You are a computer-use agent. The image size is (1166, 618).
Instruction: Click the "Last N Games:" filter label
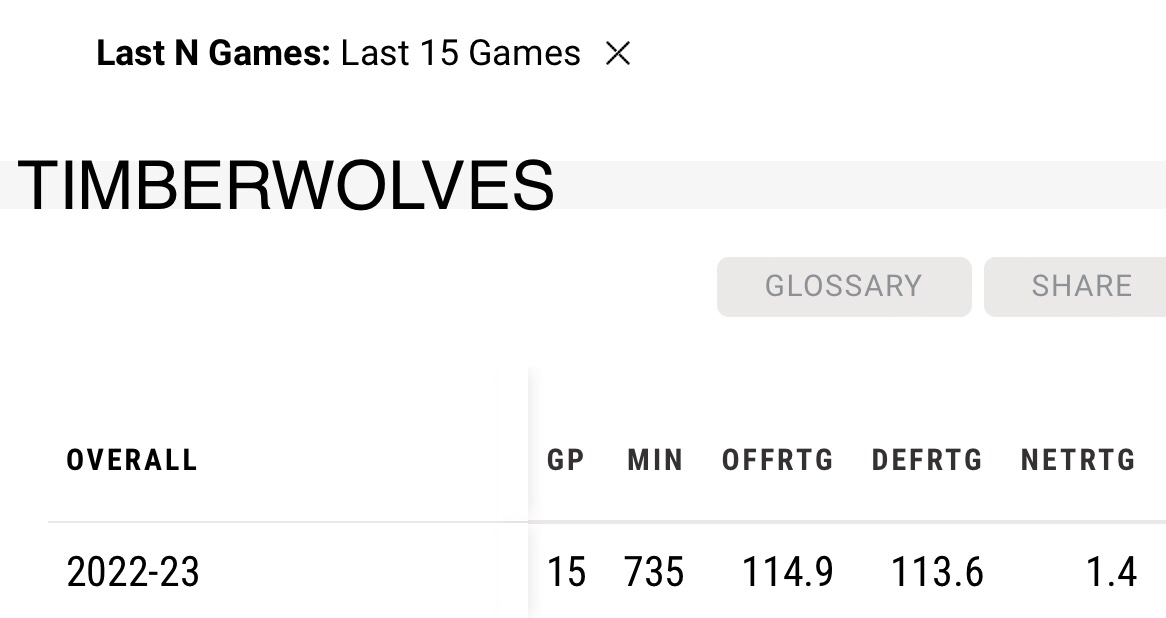click(213, 54)
